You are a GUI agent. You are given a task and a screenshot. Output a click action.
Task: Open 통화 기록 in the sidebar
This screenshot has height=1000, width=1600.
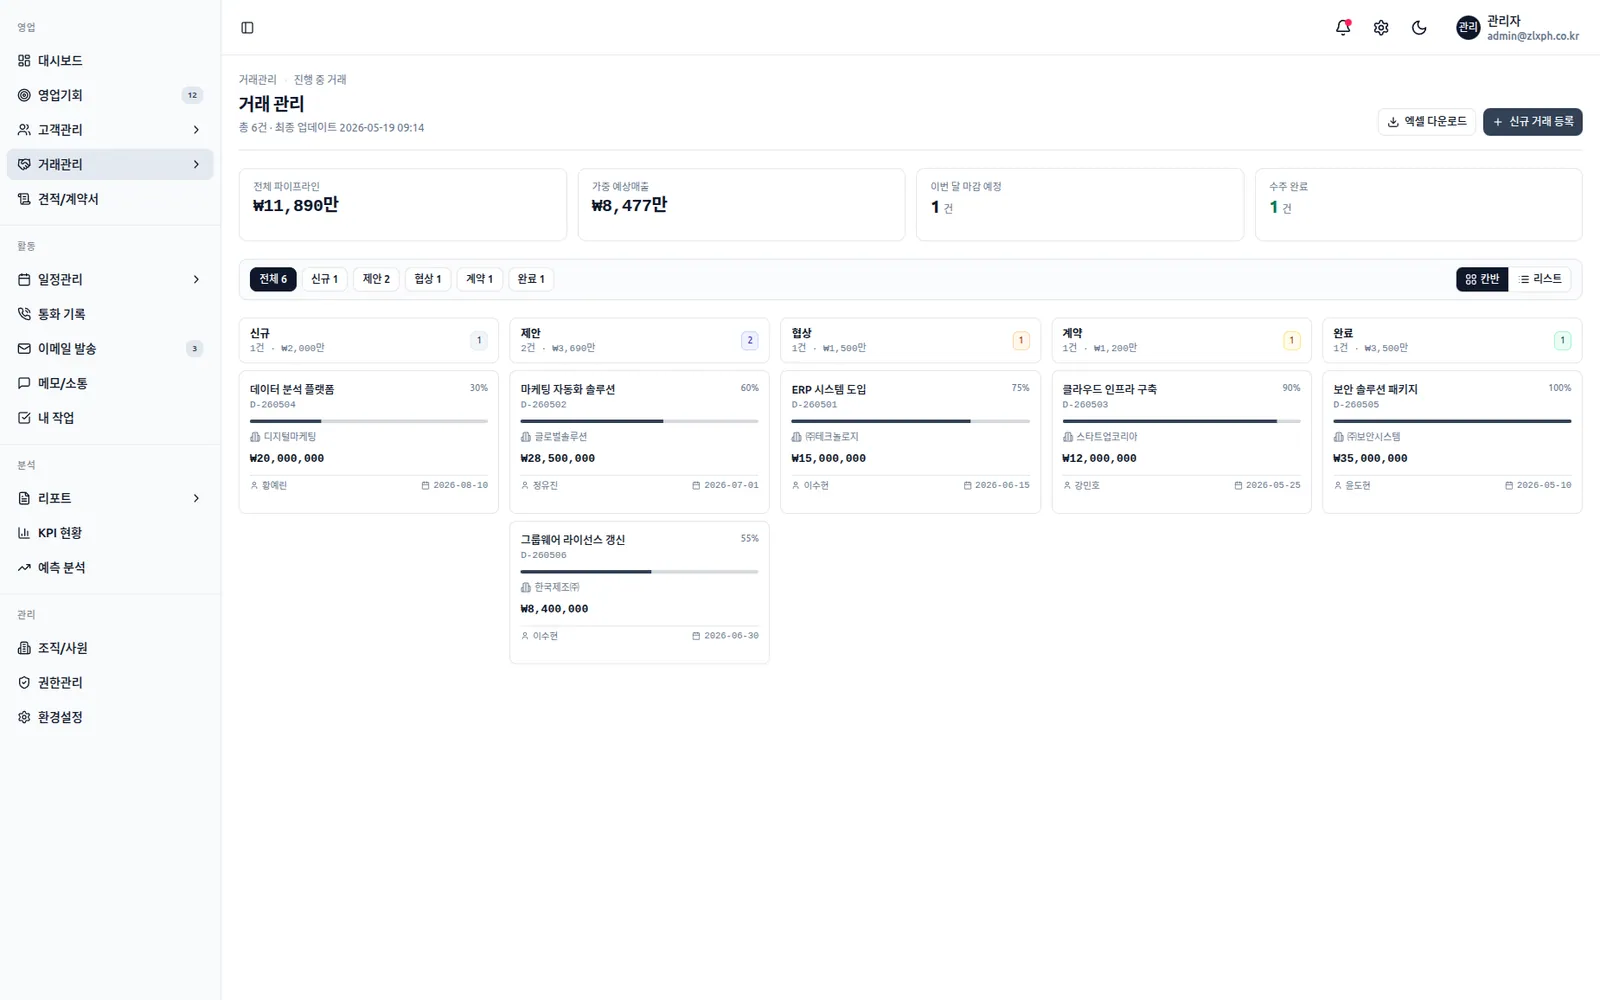(110, 314)
